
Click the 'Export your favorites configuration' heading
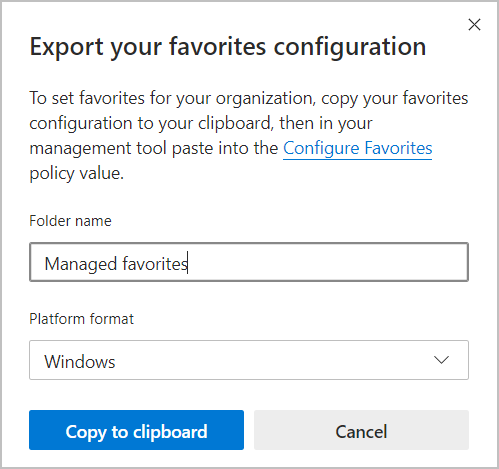point(228,47)
